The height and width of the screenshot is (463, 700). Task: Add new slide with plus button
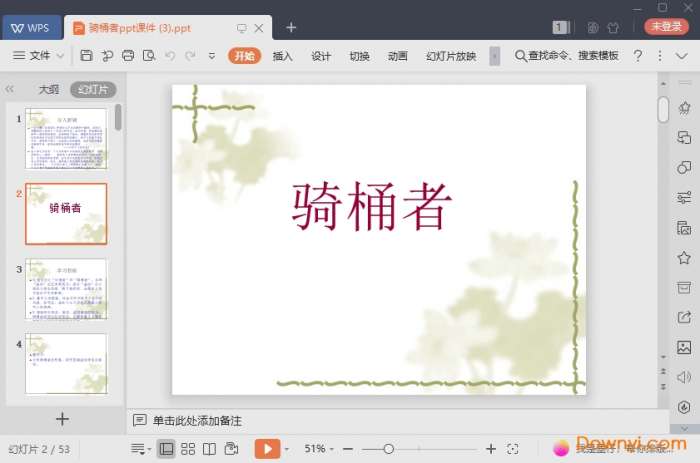62,419
